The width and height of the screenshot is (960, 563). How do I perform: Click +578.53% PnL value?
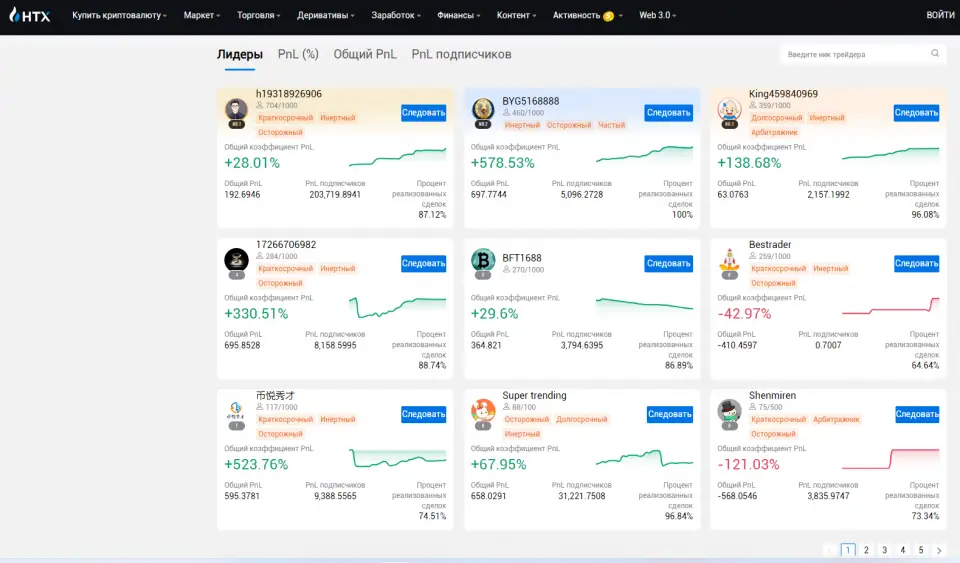502,163
